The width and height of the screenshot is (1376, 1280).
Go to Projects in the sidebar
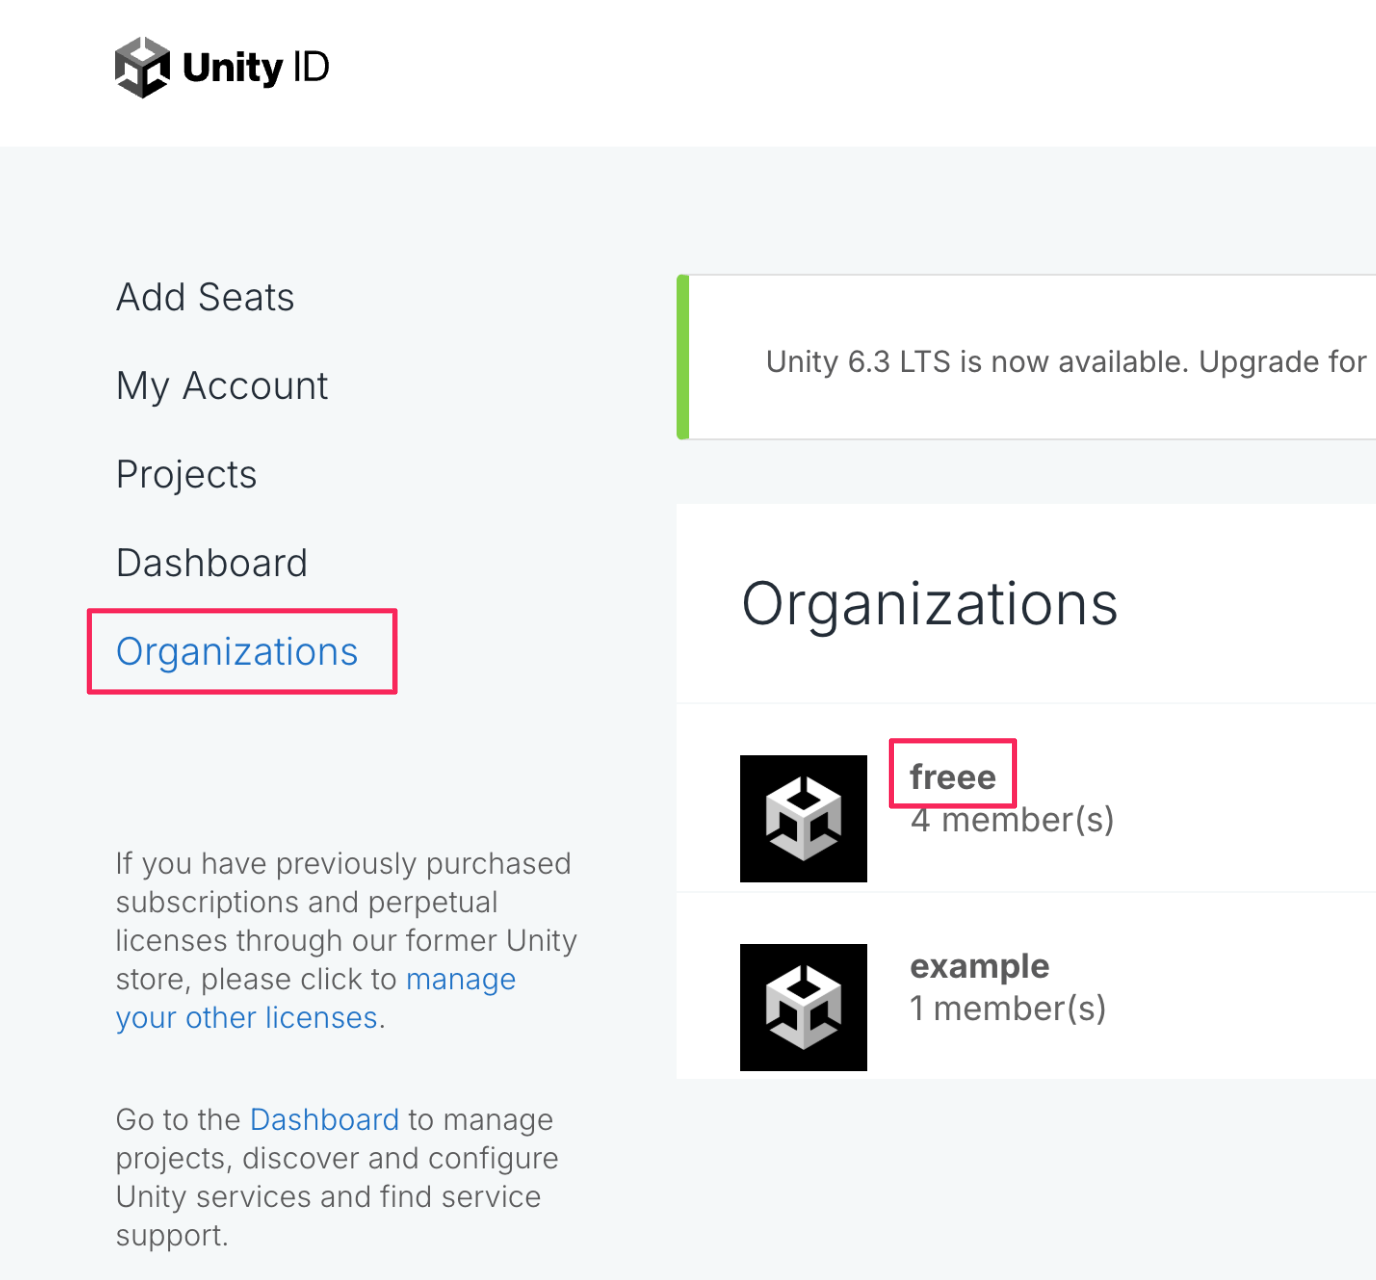(x=186, y=475)
